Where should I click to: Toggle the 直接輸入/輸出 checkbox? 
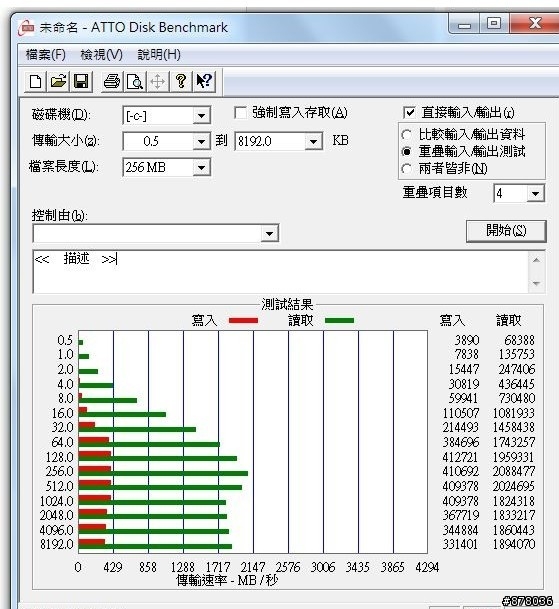pyautogui.click(x=409, y=113)
